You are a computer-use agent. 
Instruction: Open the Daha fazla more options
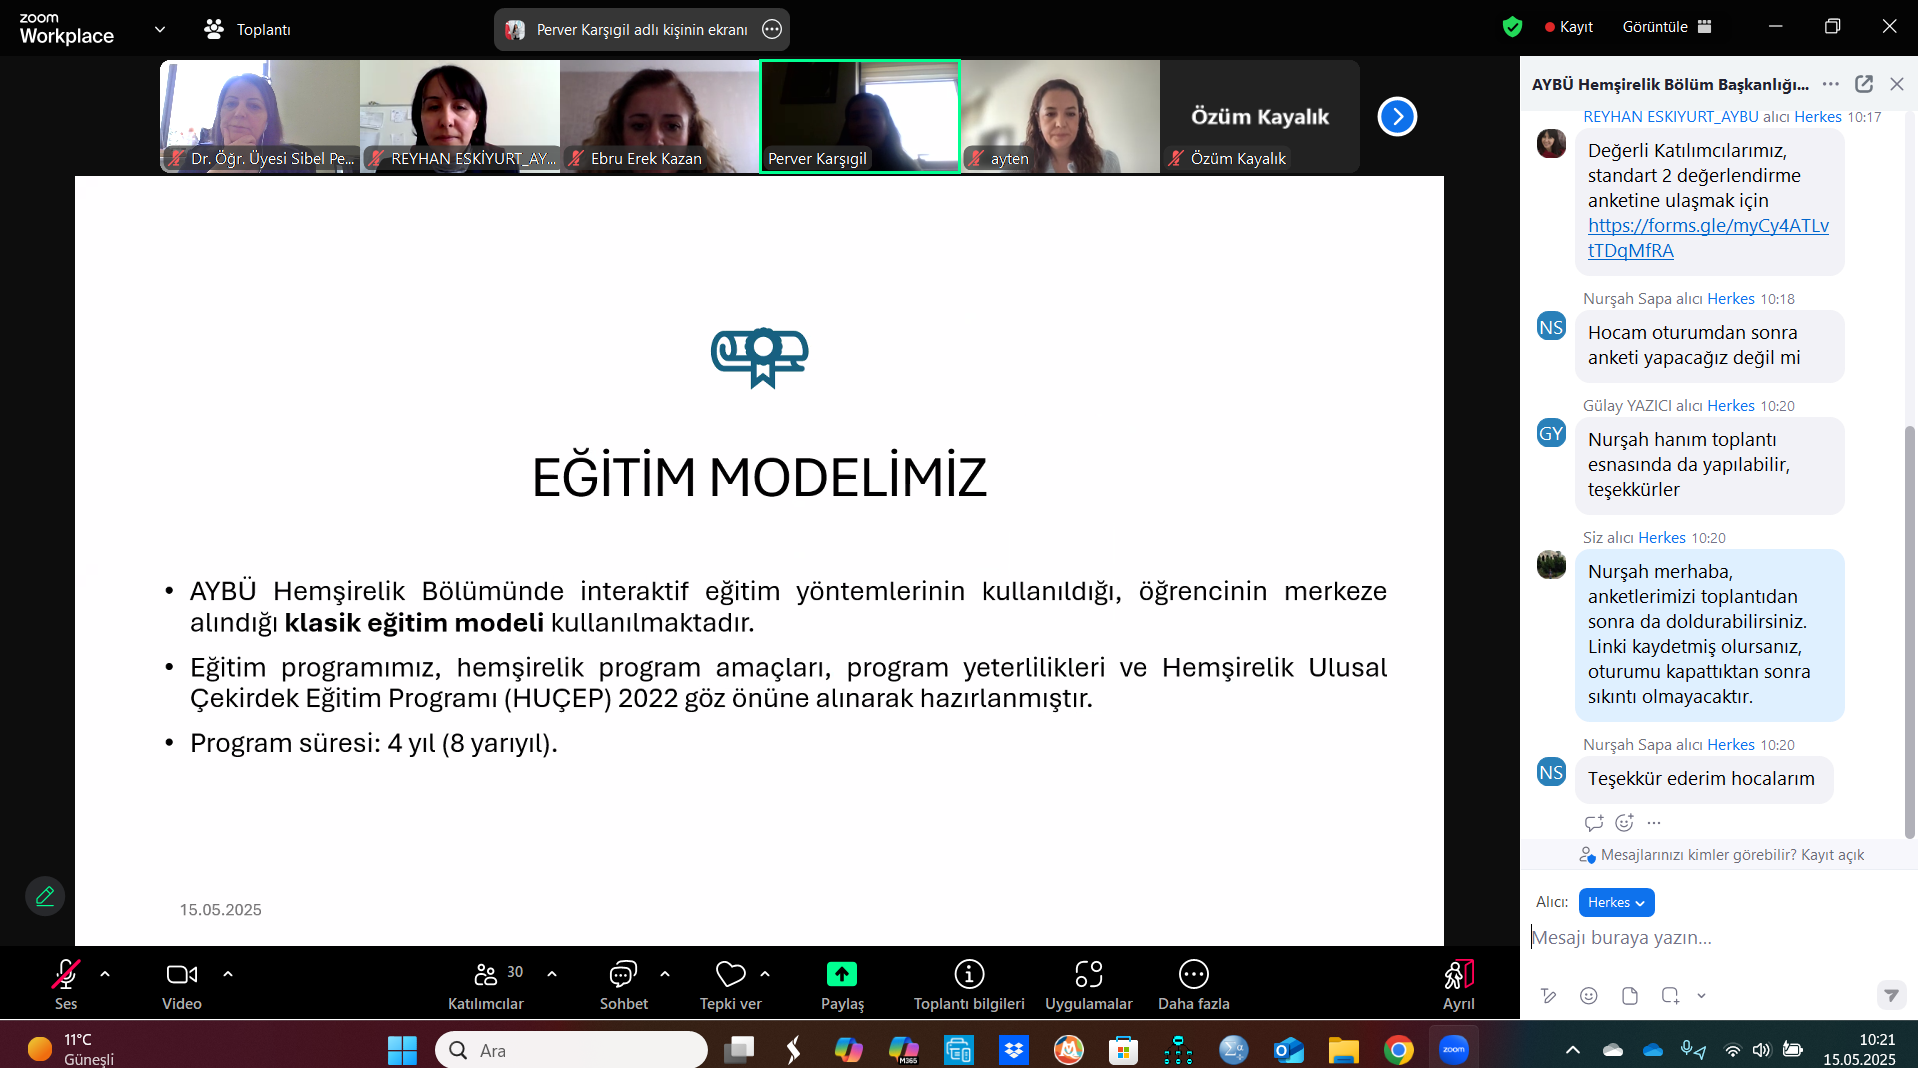(1193, 974)
